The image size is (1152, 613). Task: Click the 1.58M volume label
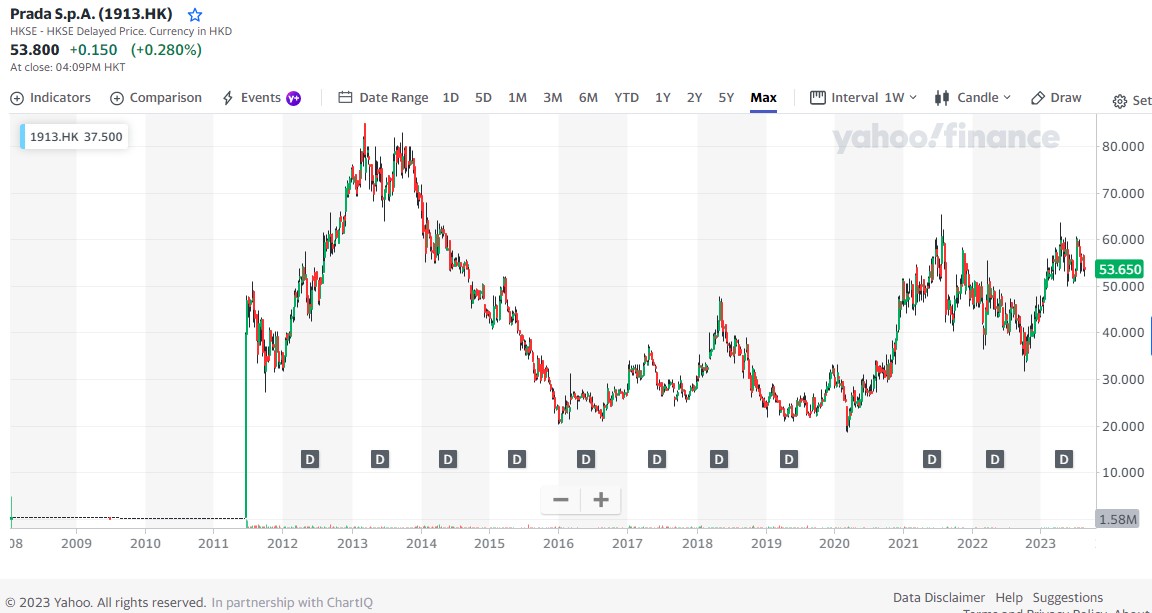click(1119, 520)
